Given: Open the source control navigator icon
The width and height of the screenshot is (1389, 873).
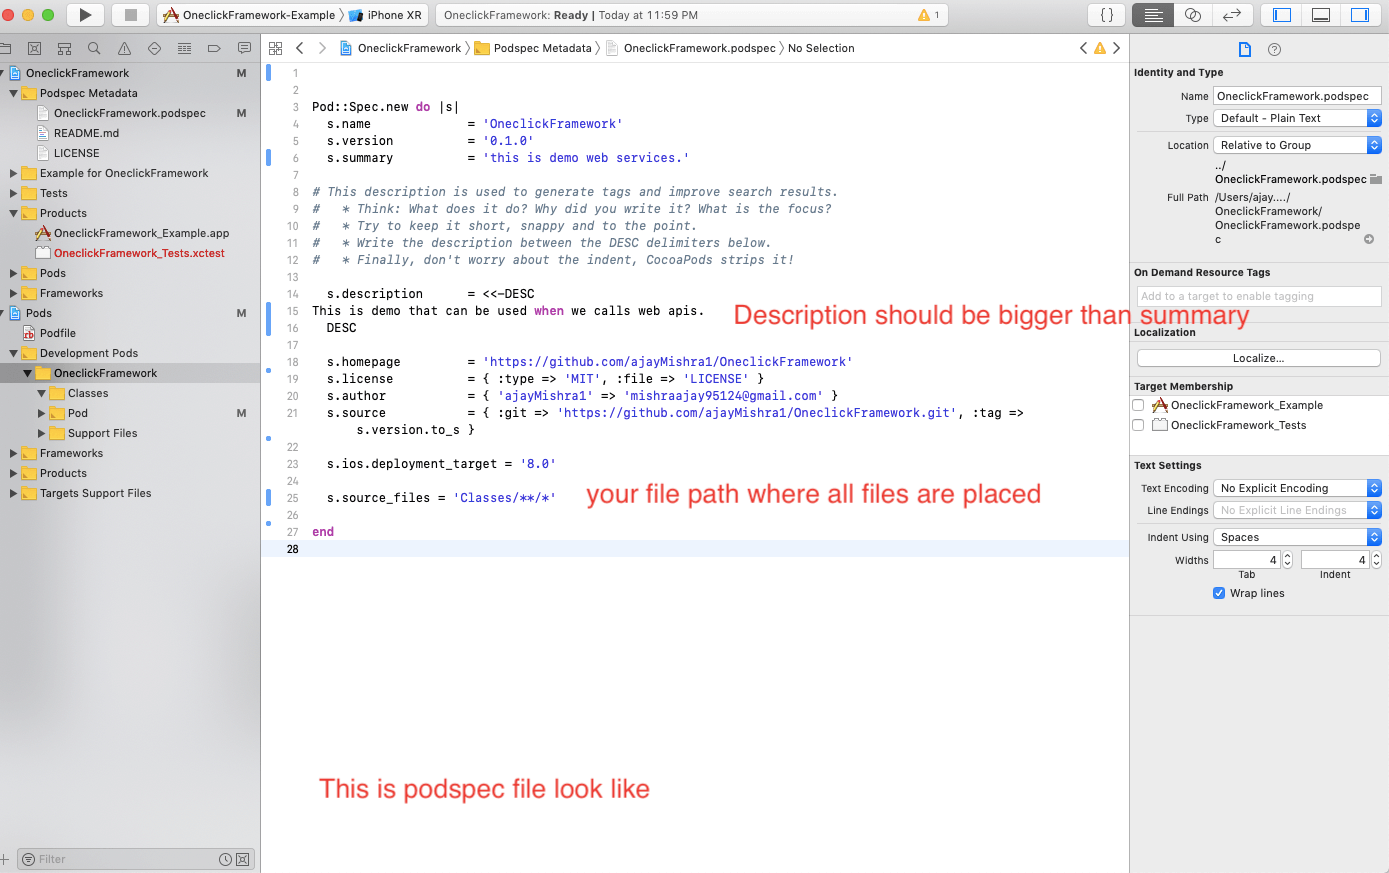Looking at the screenshot, I should (34, 48).
